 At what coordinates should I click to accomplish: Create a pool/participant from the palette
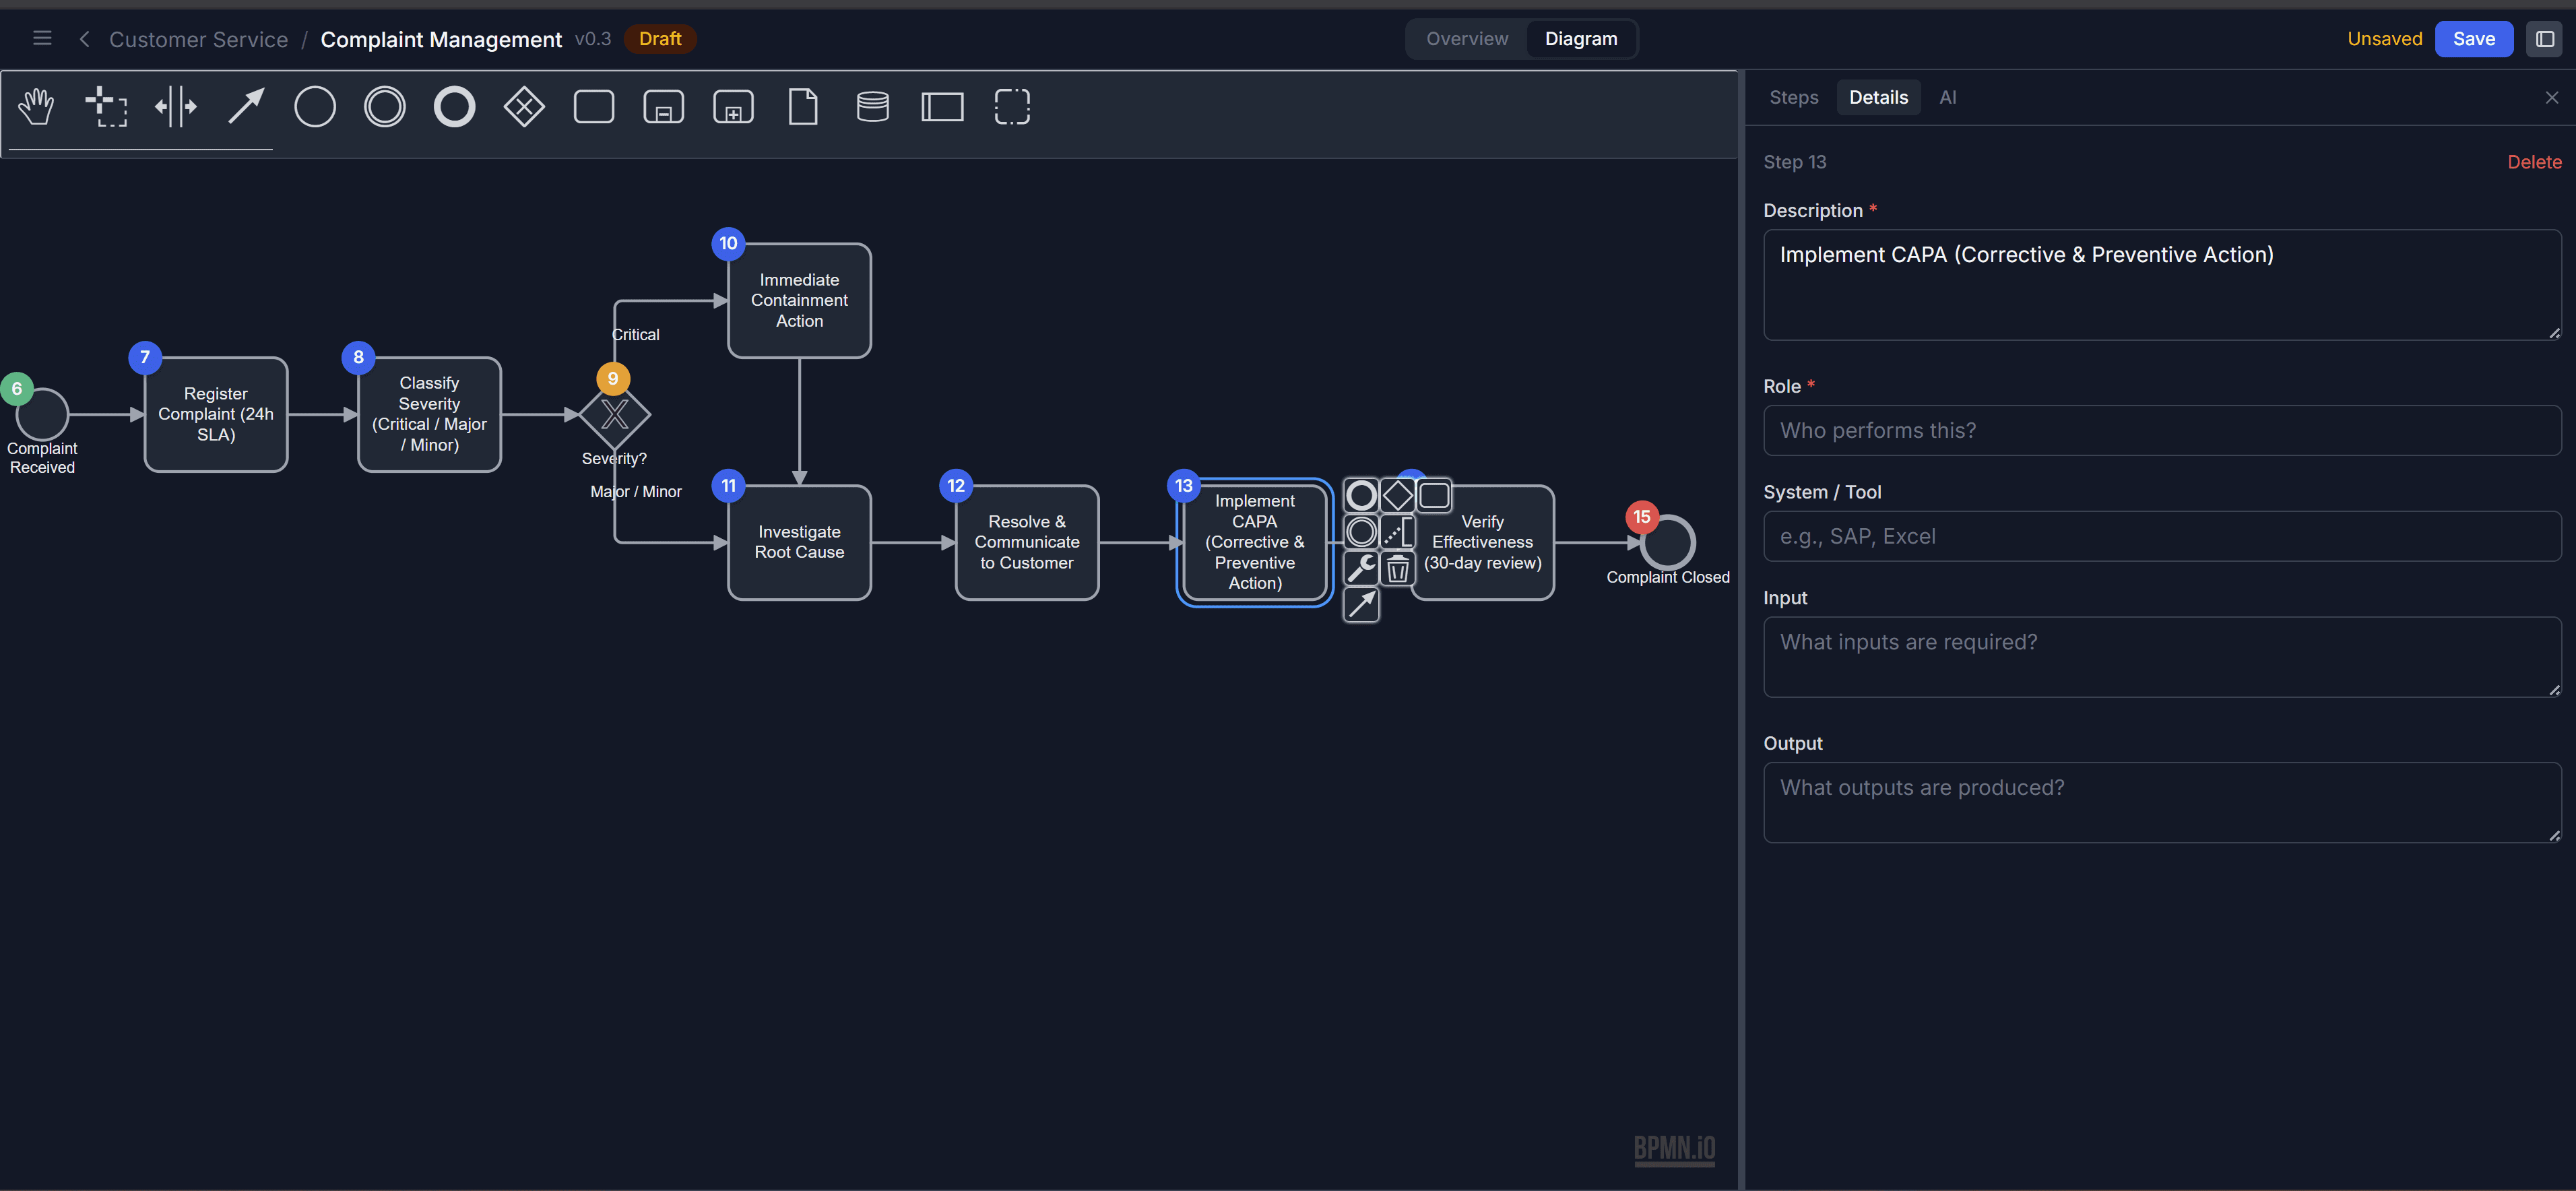pyautogui.click(x=942, y=106)
